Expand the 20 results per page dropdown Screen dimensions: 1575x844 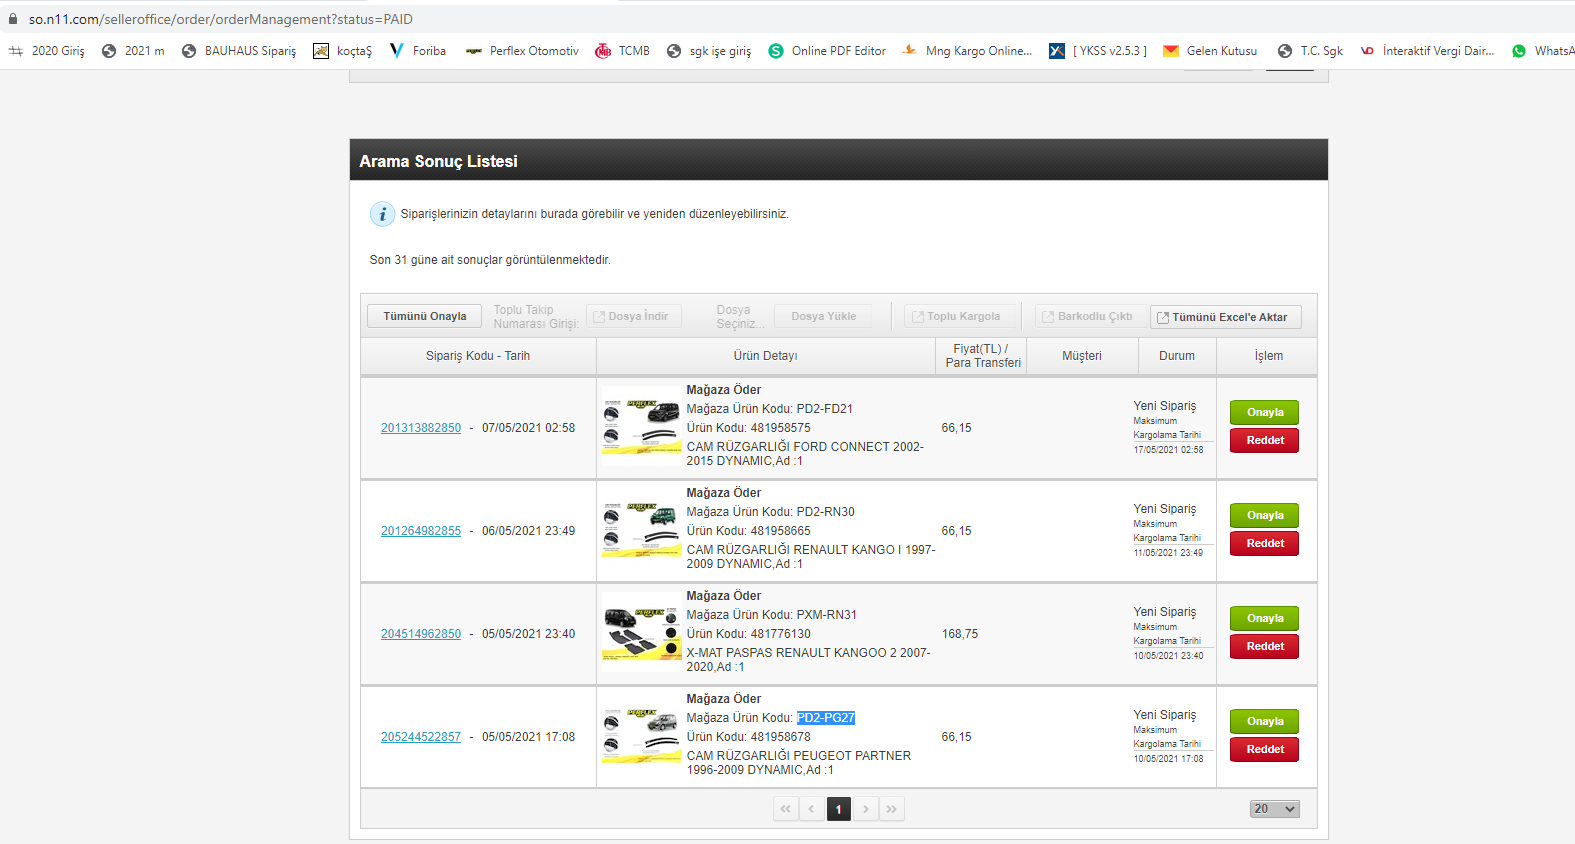coord(1274,809)
